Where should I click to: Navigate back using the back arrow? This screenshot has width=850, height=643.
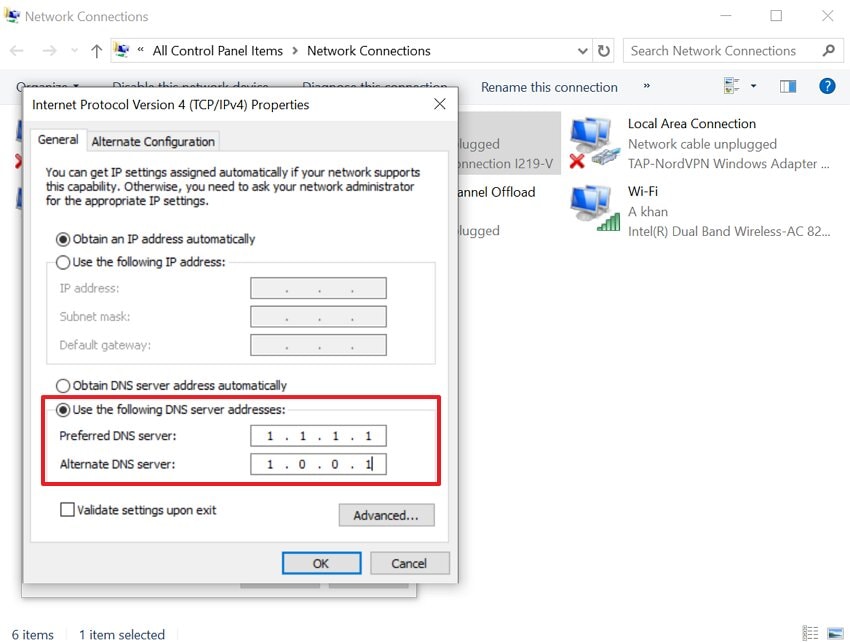point(16,50)
